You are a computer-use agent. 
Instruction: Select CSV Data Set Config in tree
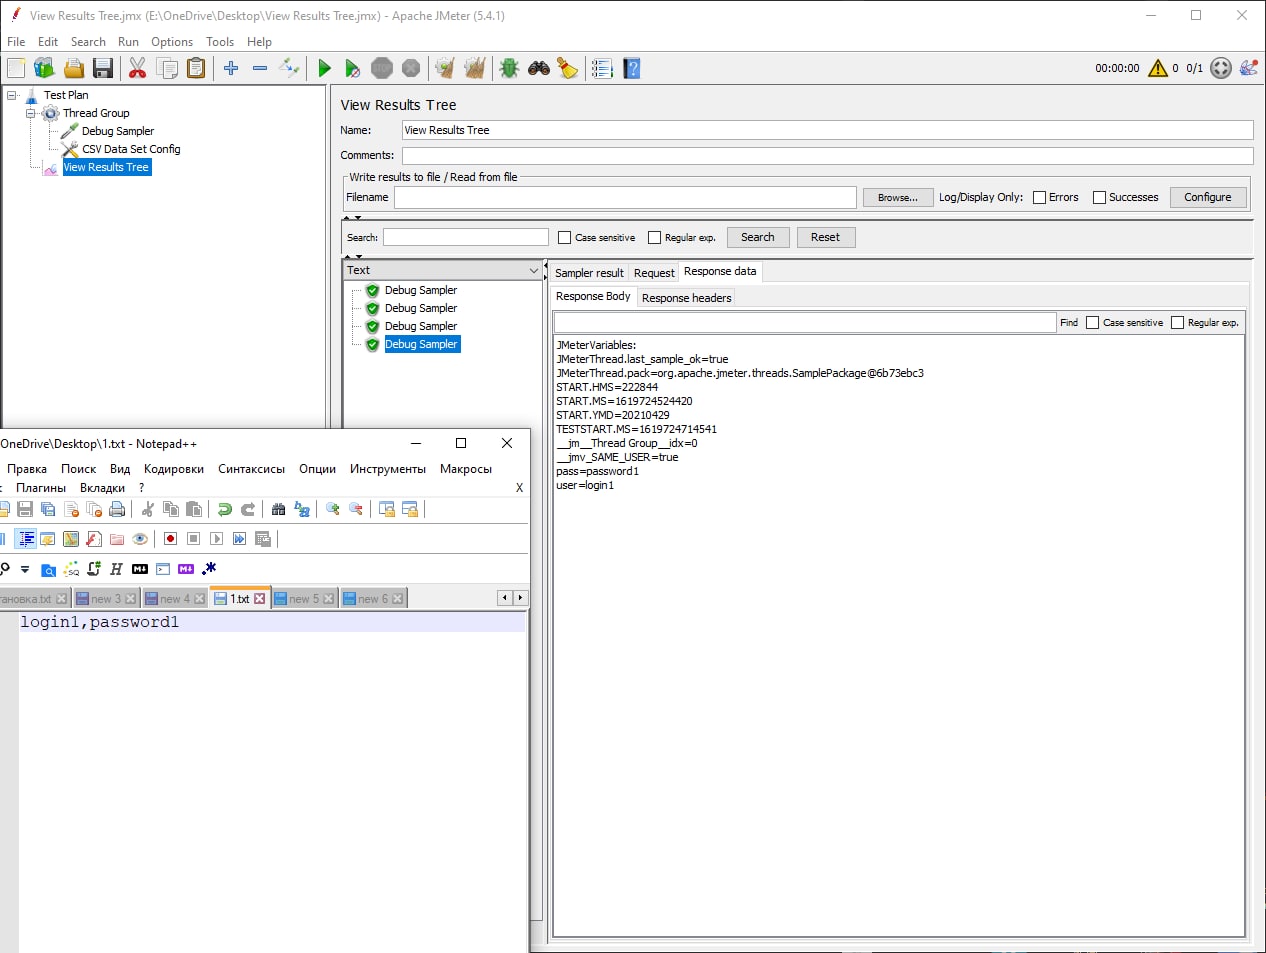coord(131,149)
